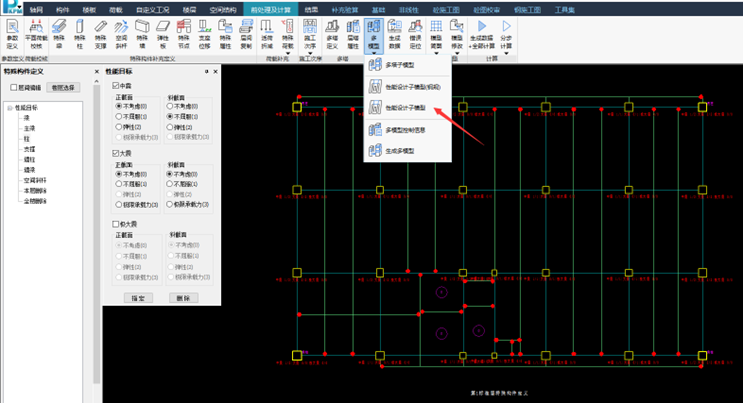Select the 特殊节点 special node tool
This screenshot has width=743, height=403.
184,34
